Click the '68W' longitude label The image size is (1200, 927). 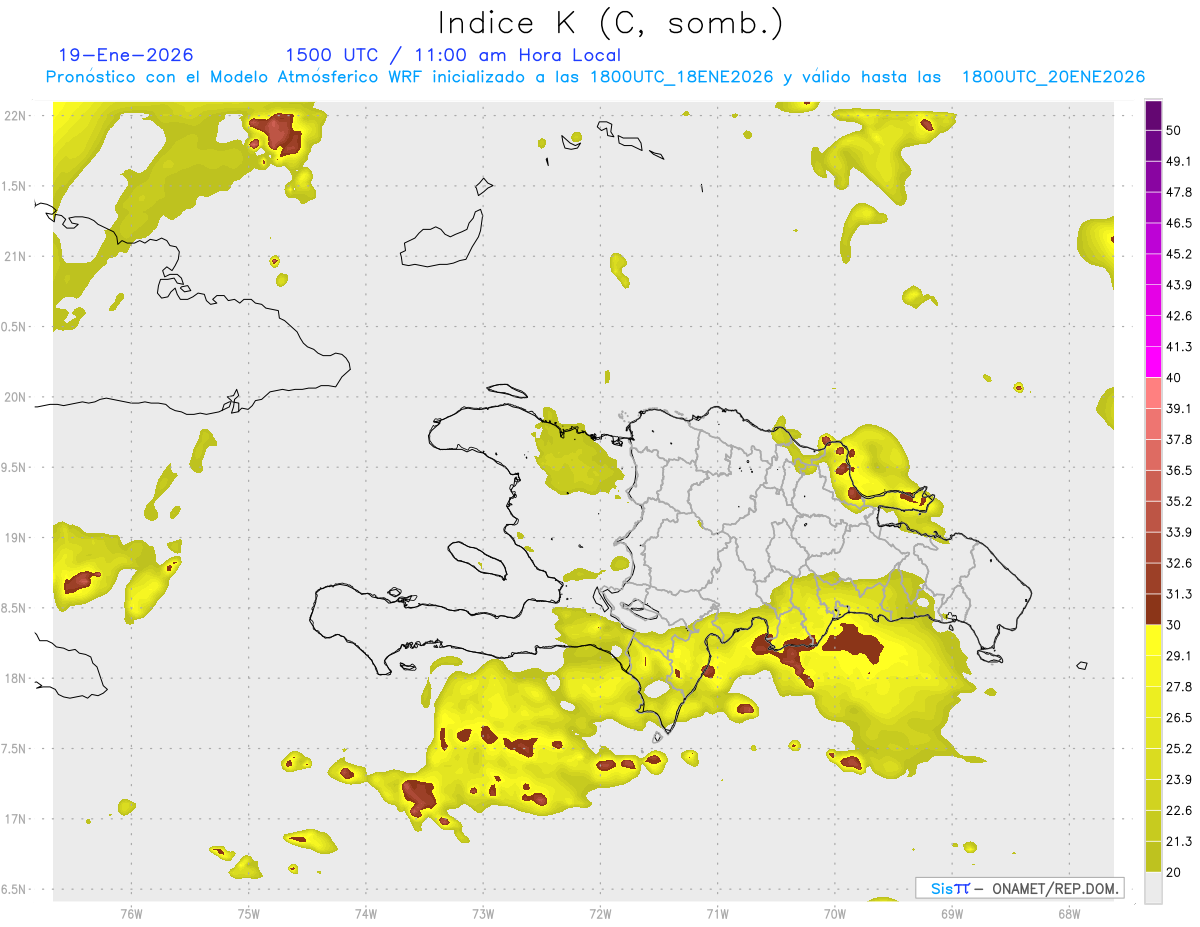(1069, 914)
